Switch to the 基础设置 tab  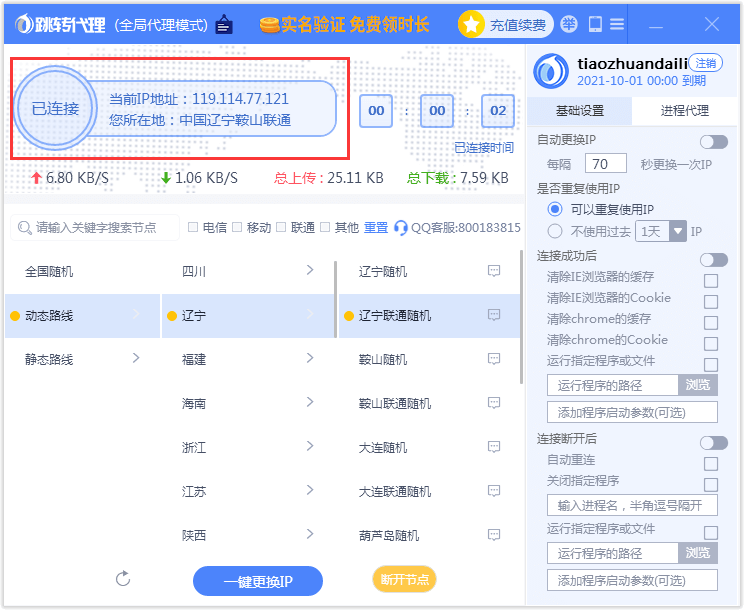coord(580,111)
